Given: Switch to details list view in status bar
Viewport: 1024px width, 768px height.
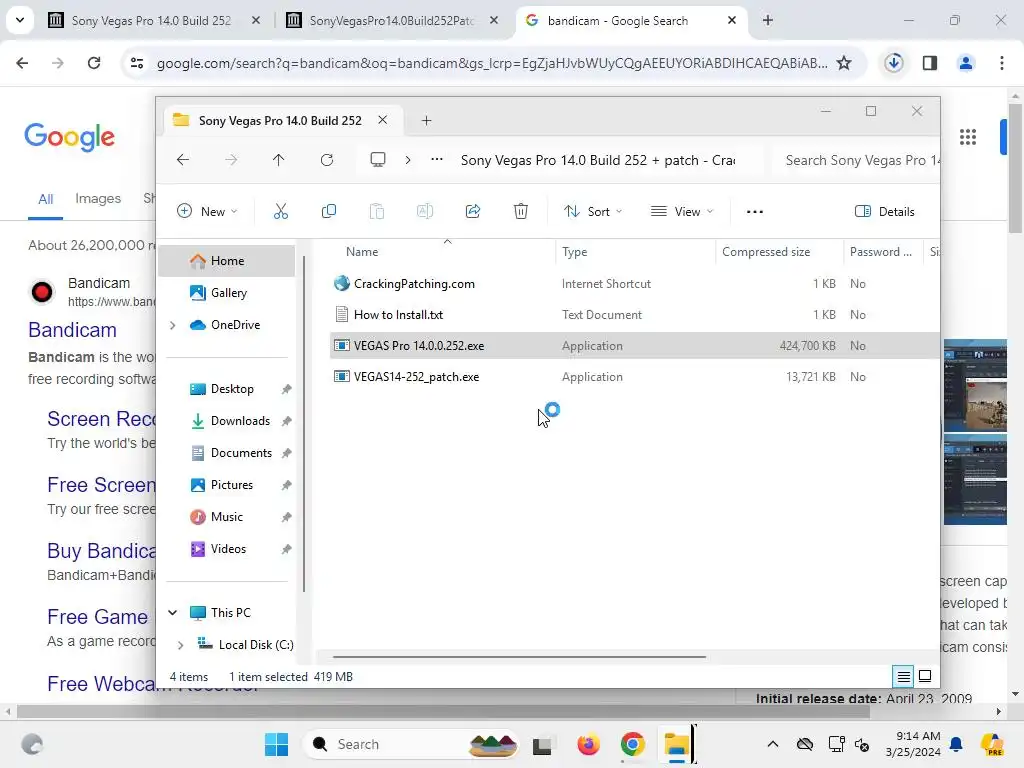Looking at the screenshot, I should (903, 677).
